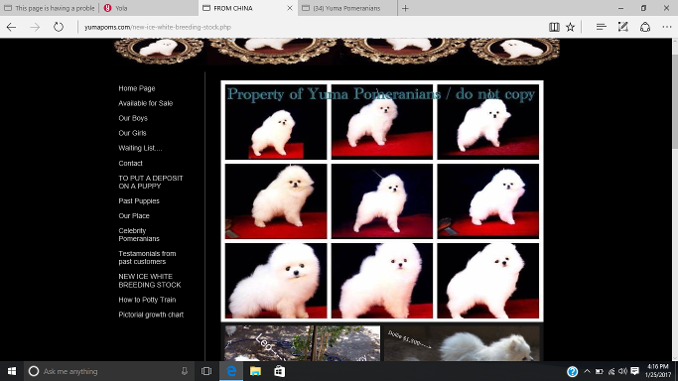Open Edge More actions ellipsis menu

pyautogui.click(x=667, y=27)
